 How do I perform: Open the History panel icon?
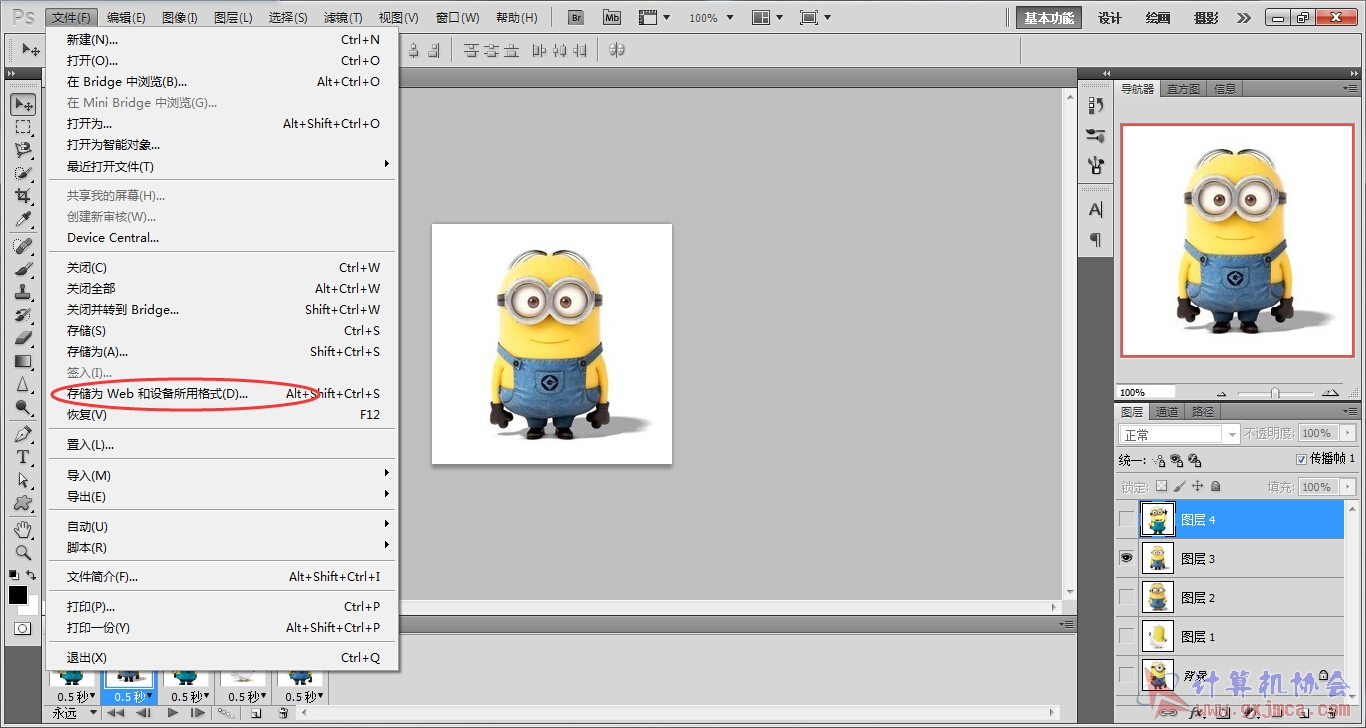pos(1096,106)
